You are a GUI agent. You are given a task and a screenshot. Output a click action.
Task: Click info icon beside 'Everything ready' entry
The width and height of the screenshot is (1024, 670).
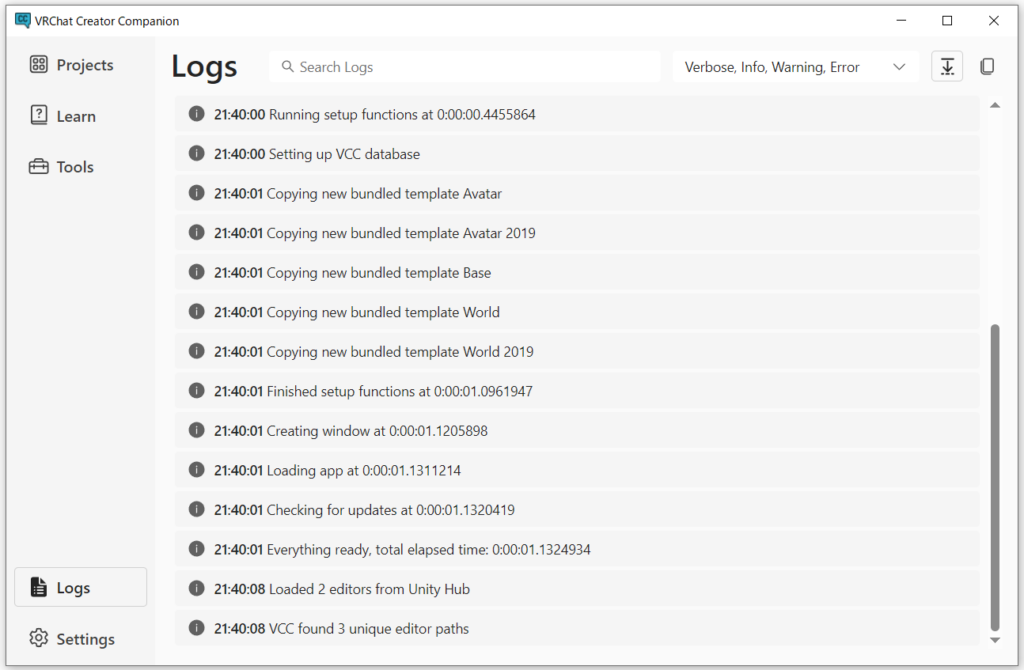coord(197,549)
